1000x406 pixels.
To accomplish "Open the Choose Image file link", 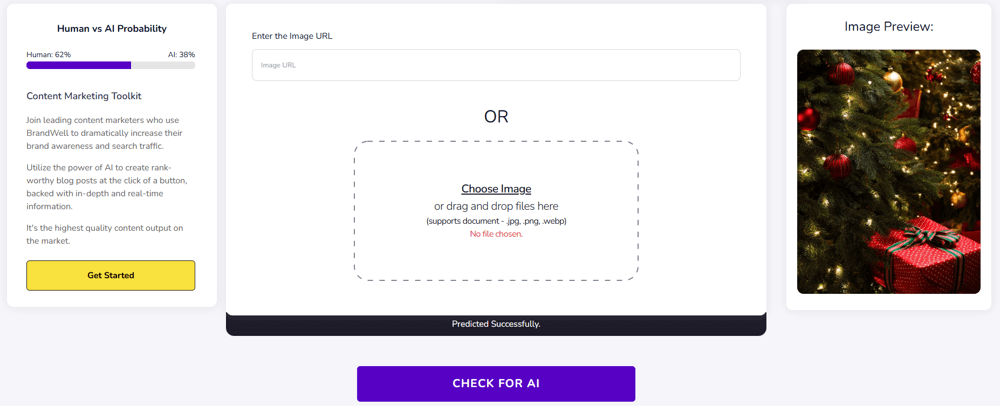I will coord(496,189).
